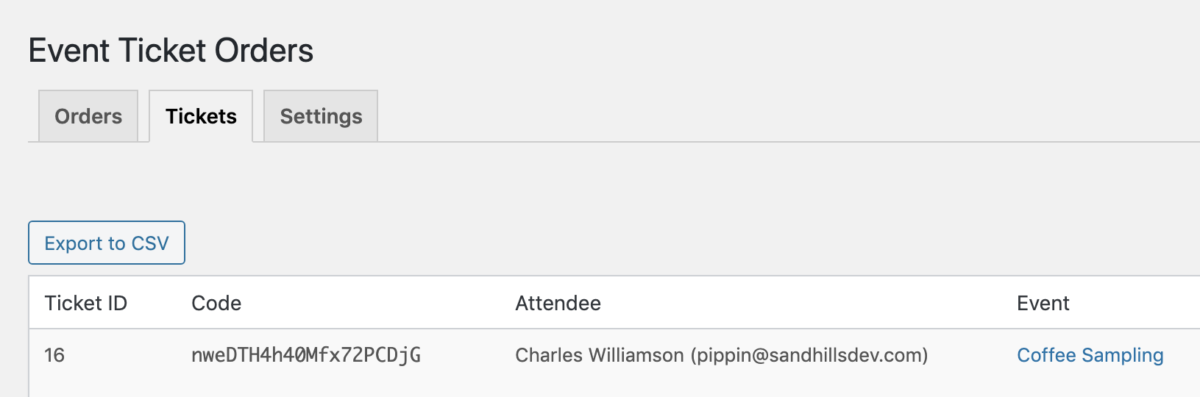The image size is (1200, 397).
Task: Select ticket ID 16 cell
Action: [55, 355]
